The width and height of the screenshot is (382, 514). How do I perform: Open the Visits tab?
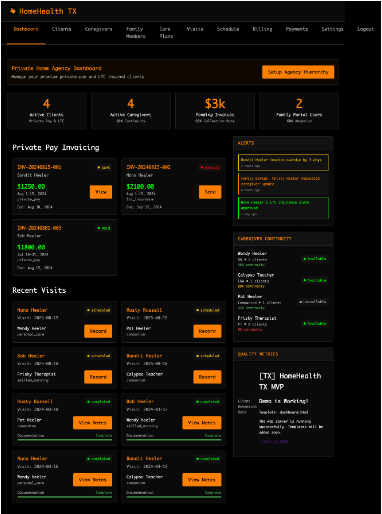(x=195, y=29)
